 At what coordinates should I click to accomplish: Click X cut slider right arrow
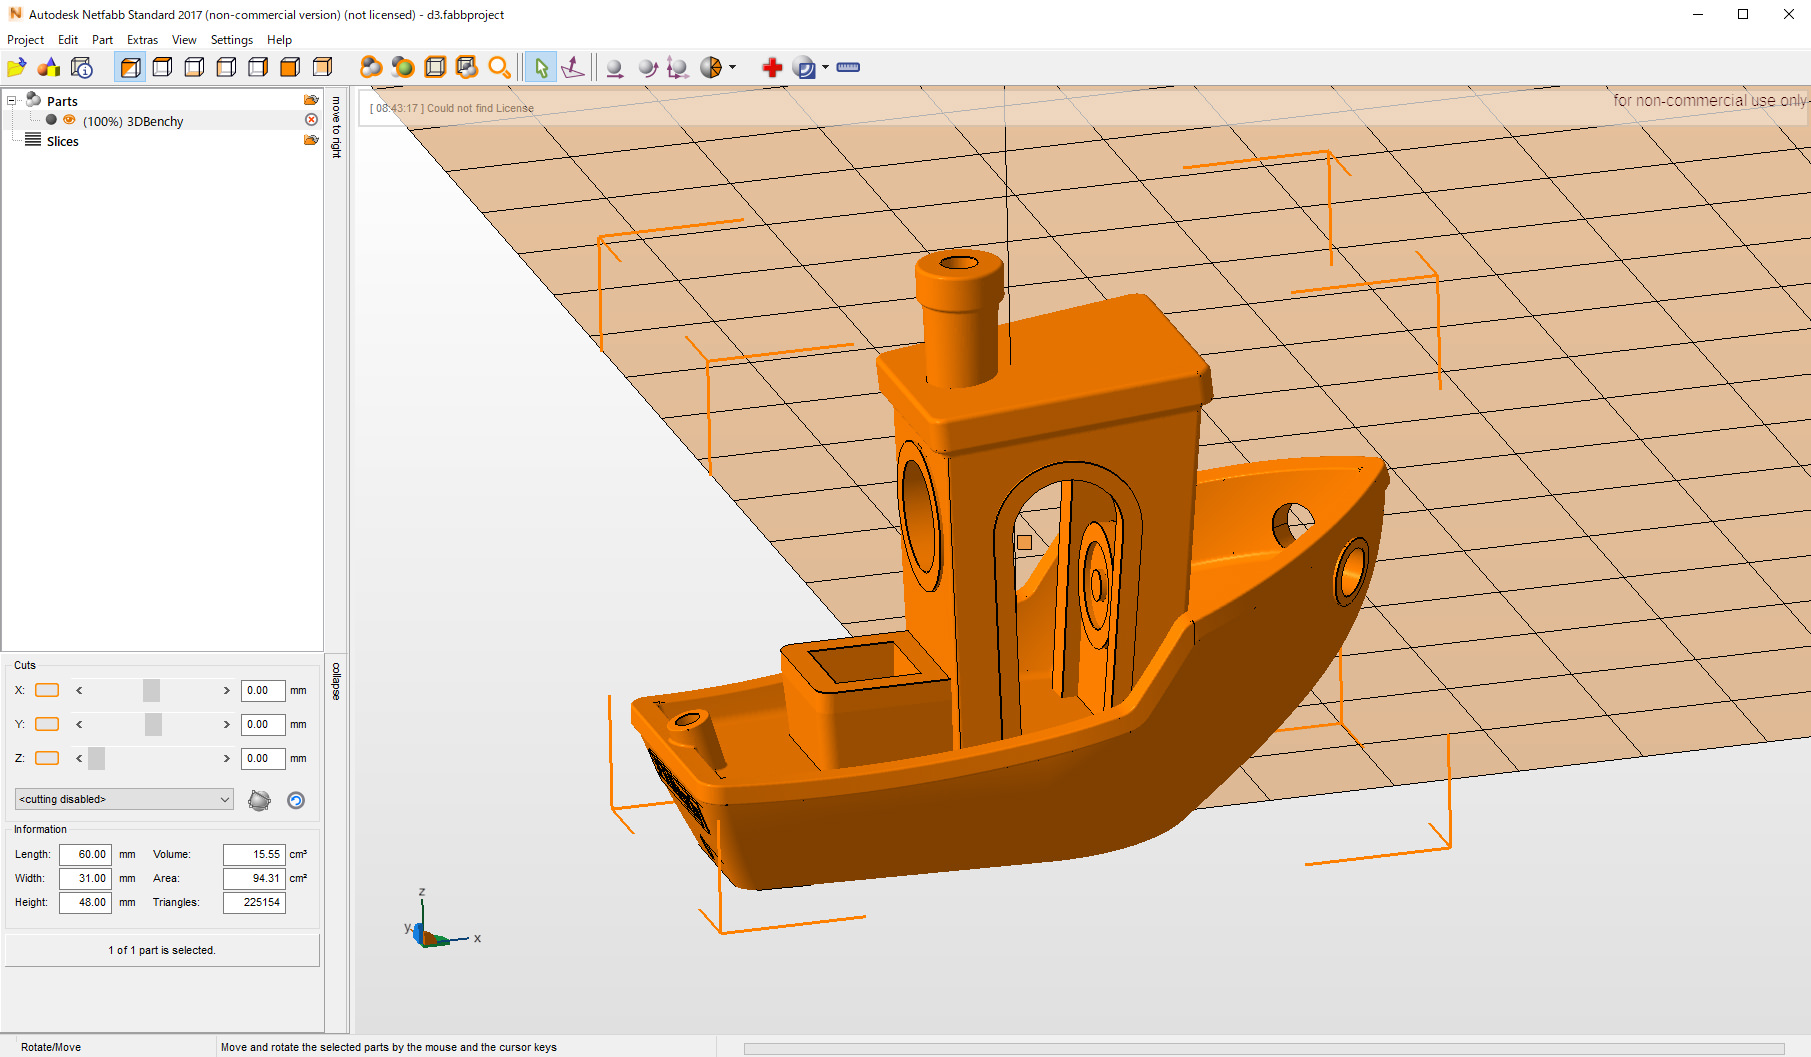click(227, 690)
